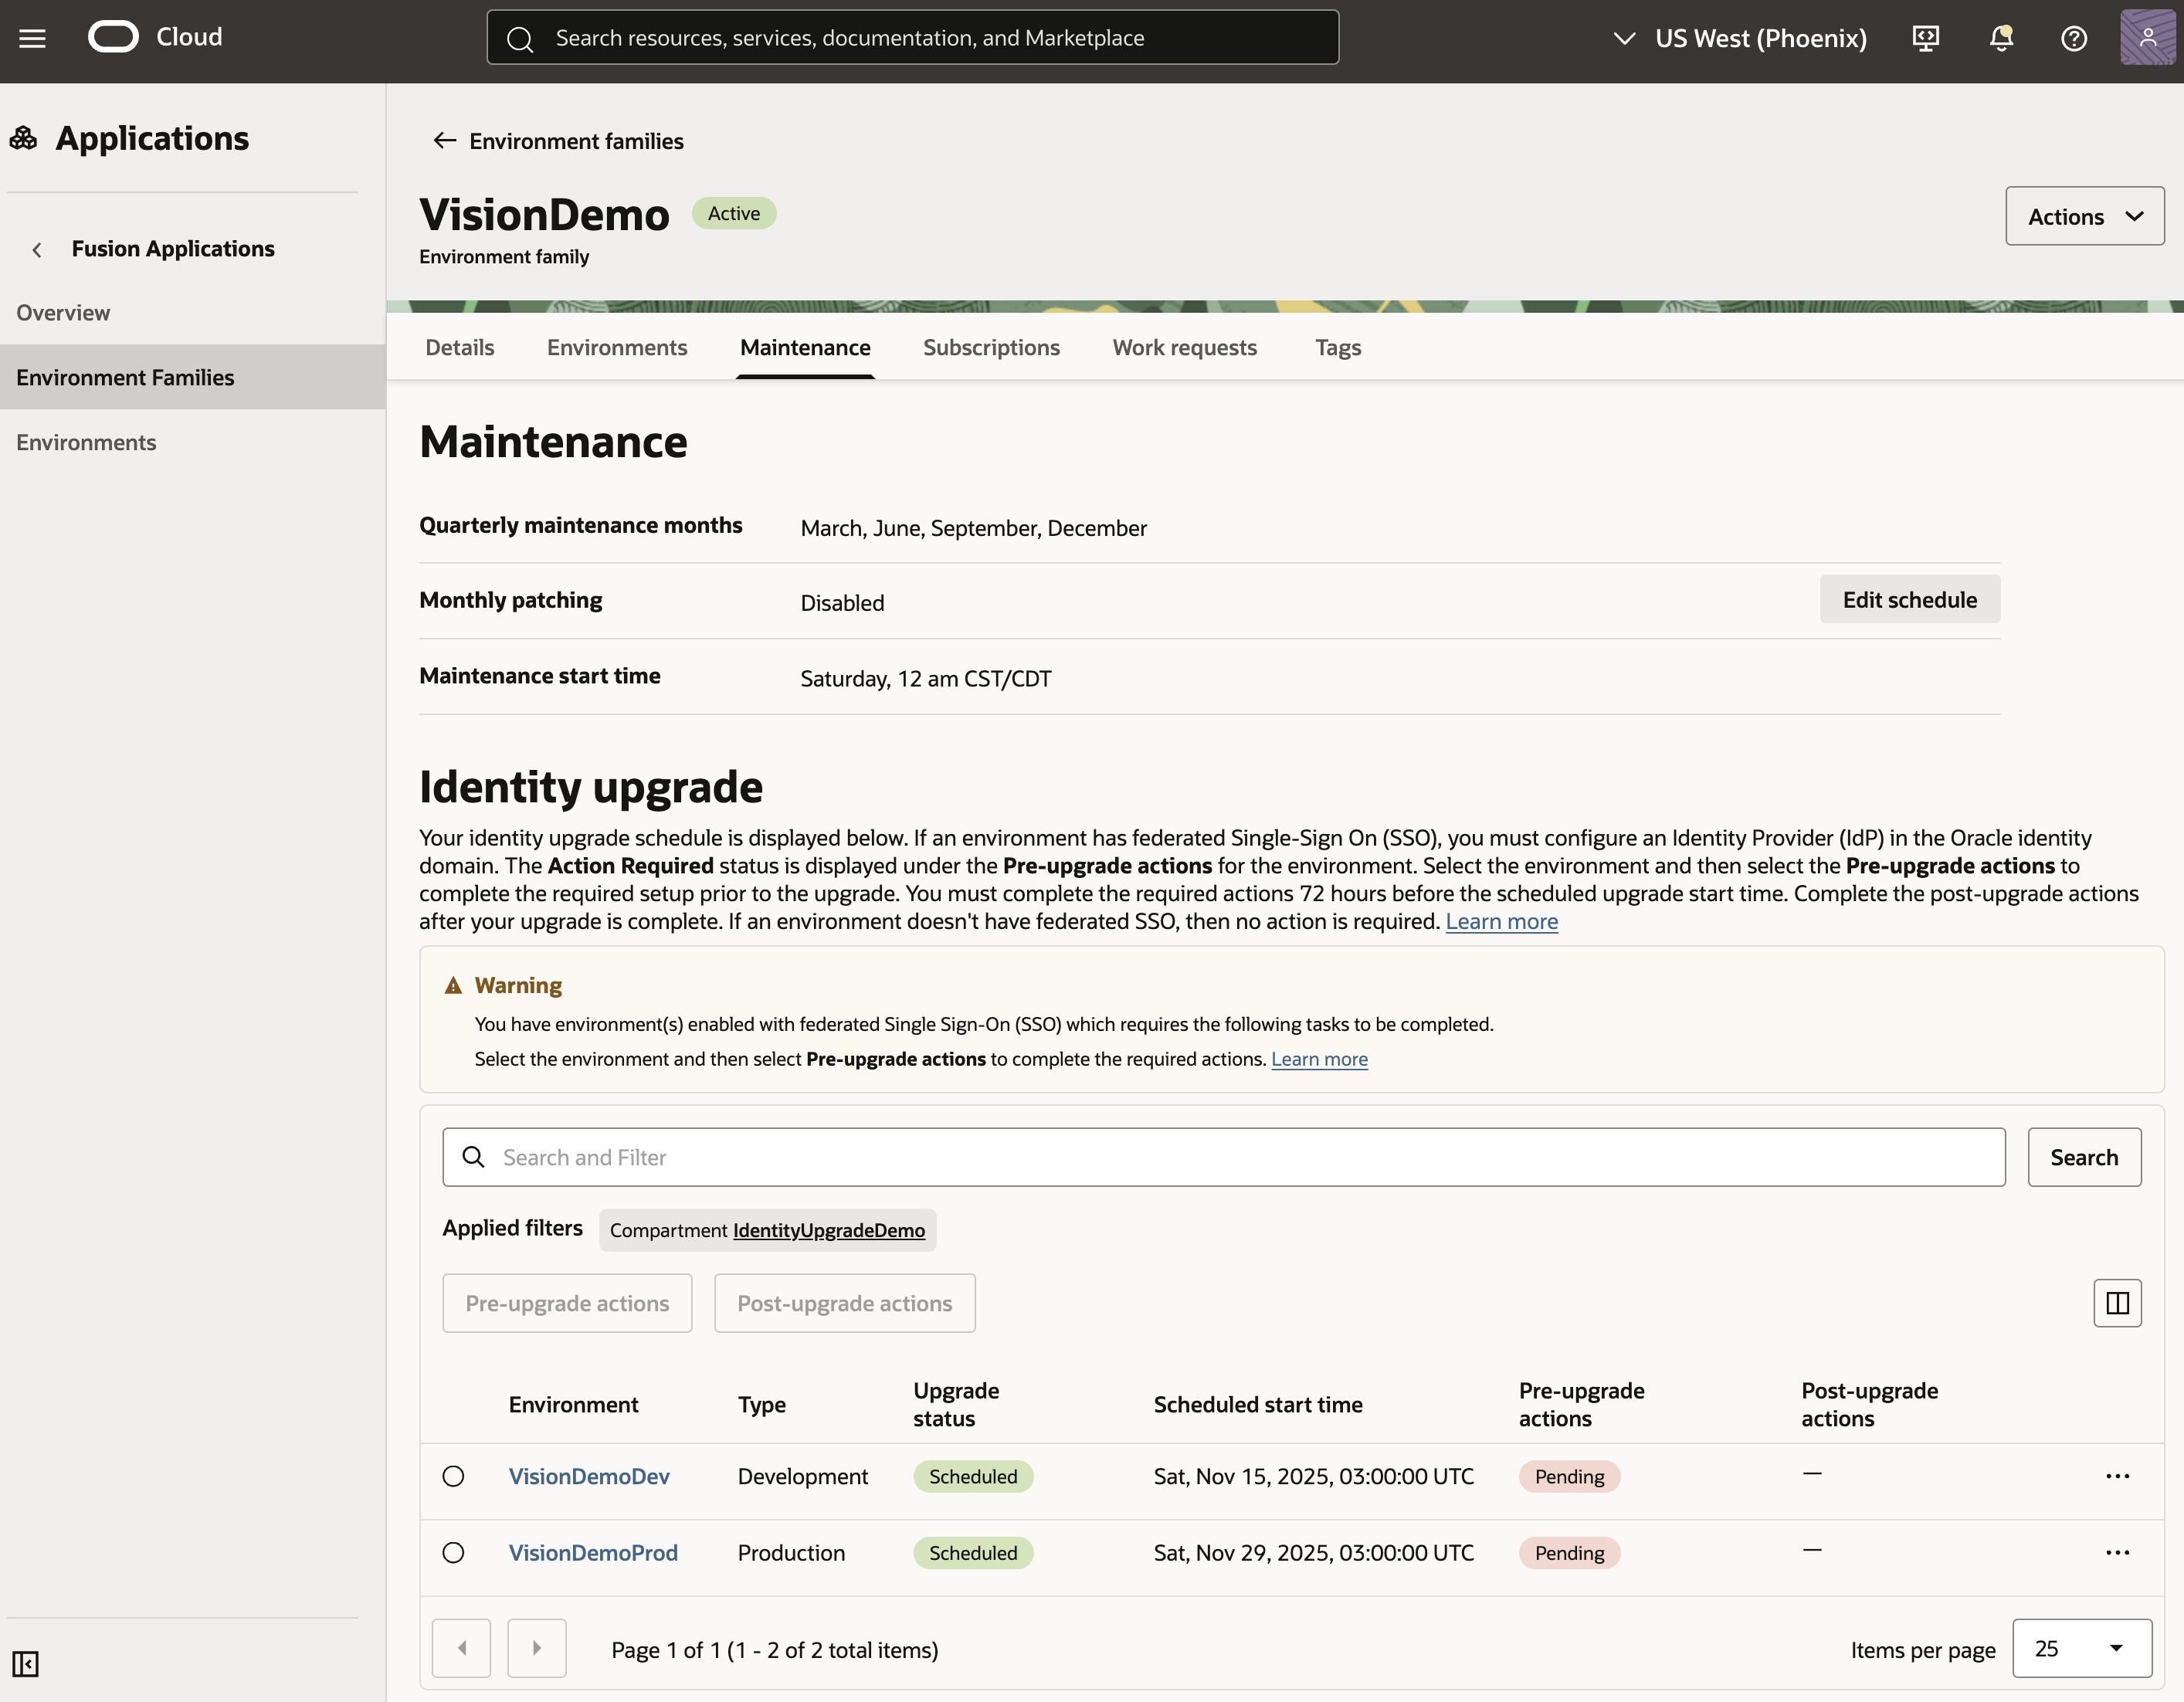
Task: Open the user profile avatar
Action: [x=2146, y=38]
